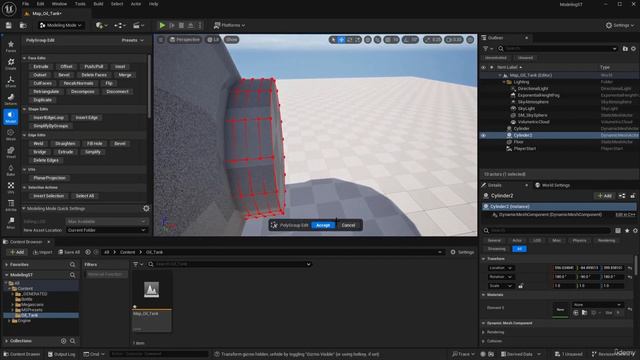Open the Presets dropdown in the PolyGroup Edit panel
Viewport: 640px width, 360px height.
133,40
